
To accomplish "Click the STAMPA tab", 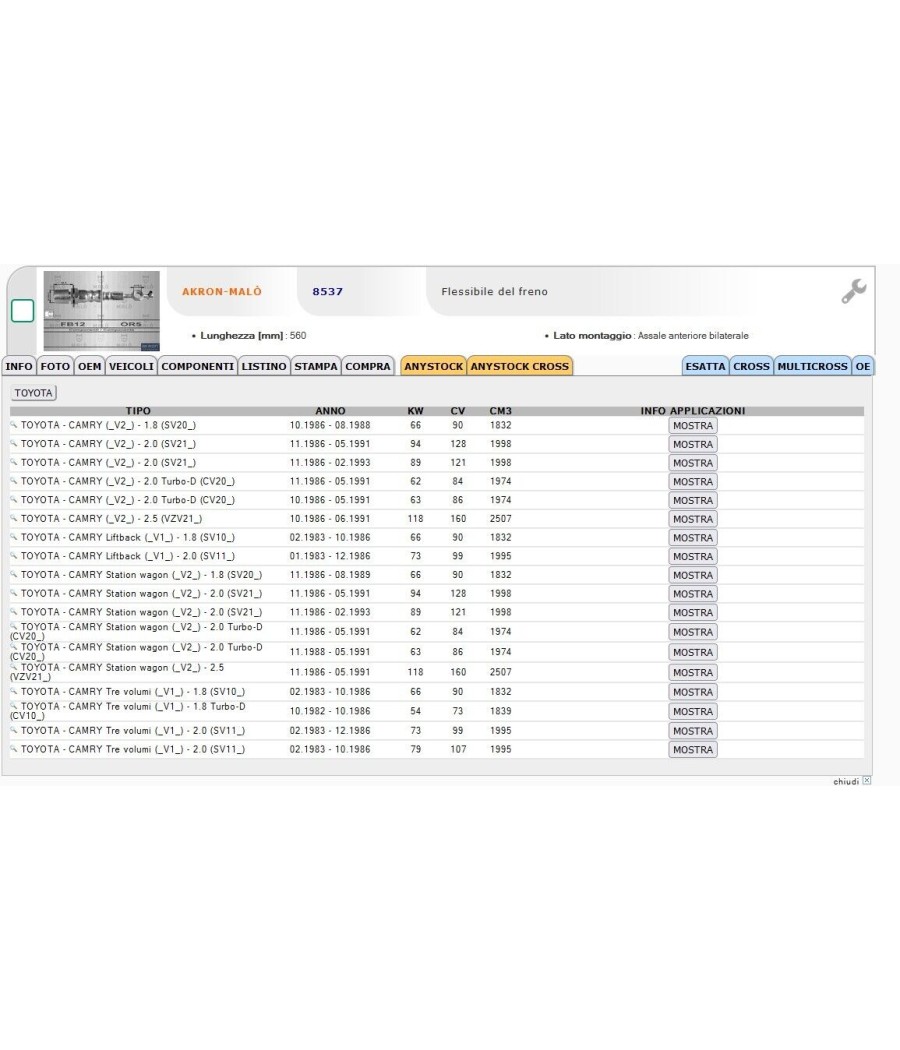I will [316, 366].
